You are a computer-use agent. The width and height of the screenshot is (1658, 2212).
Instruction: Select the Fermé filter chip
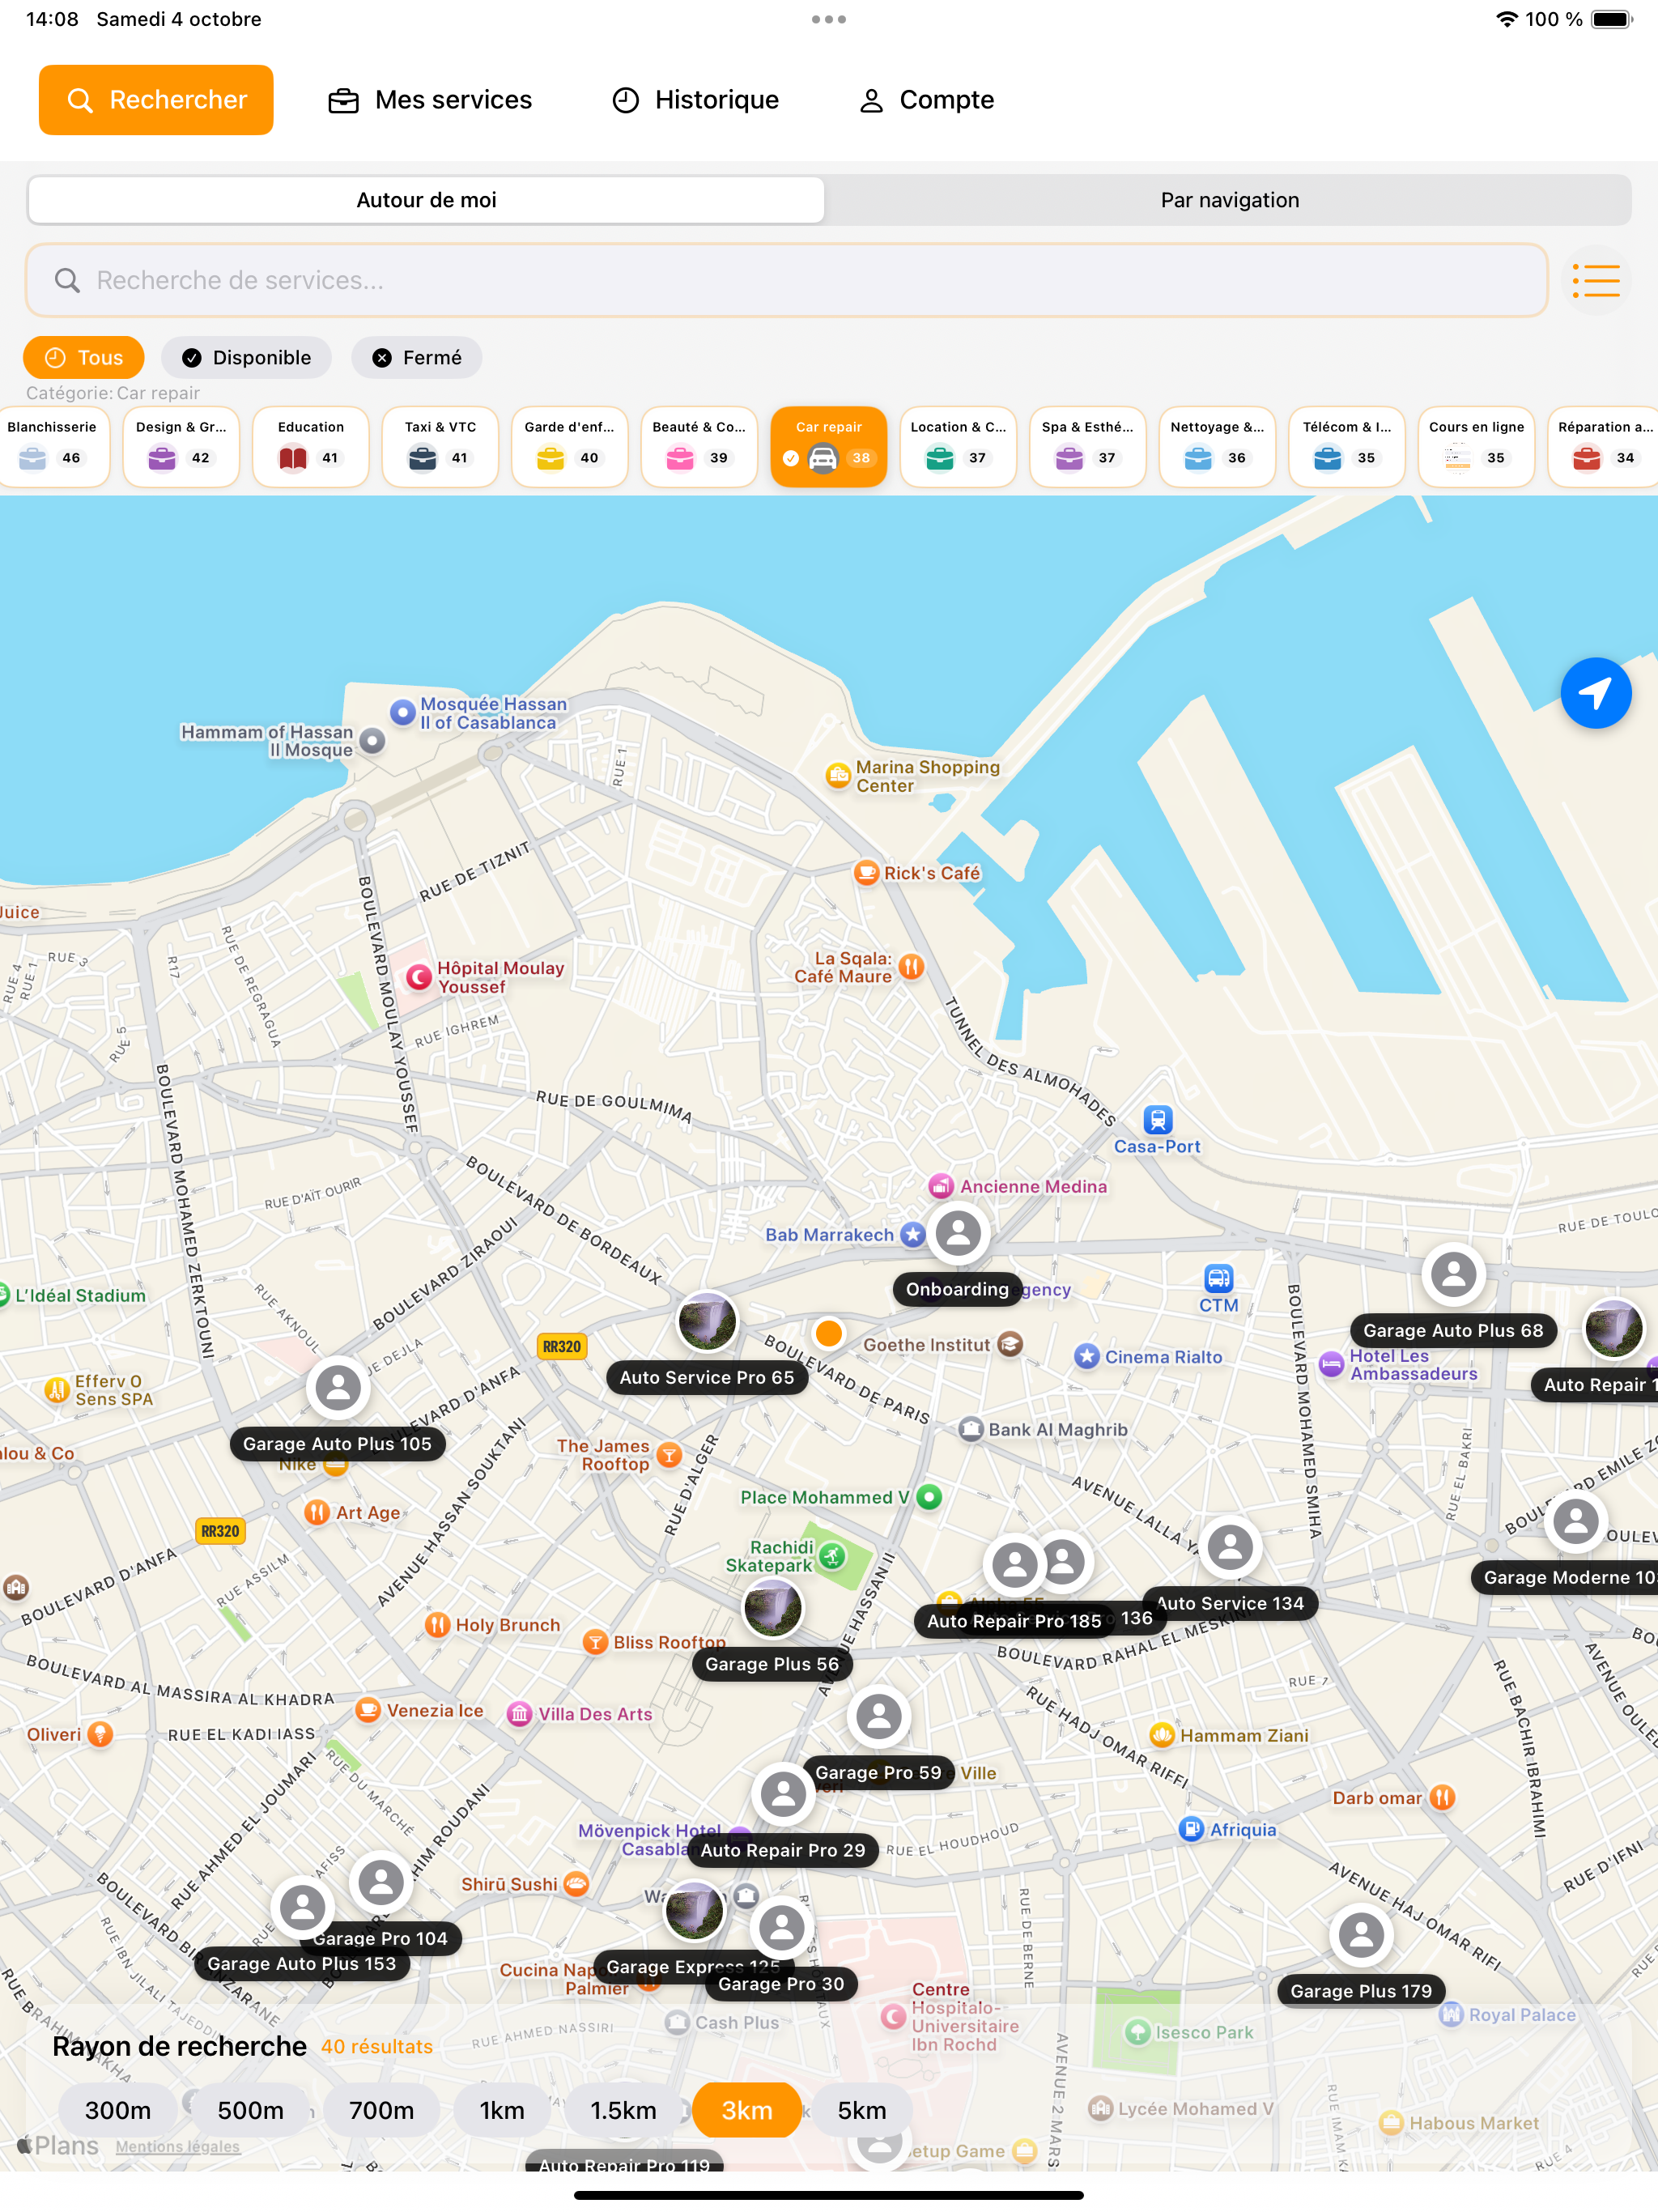(x=417, y=358)
